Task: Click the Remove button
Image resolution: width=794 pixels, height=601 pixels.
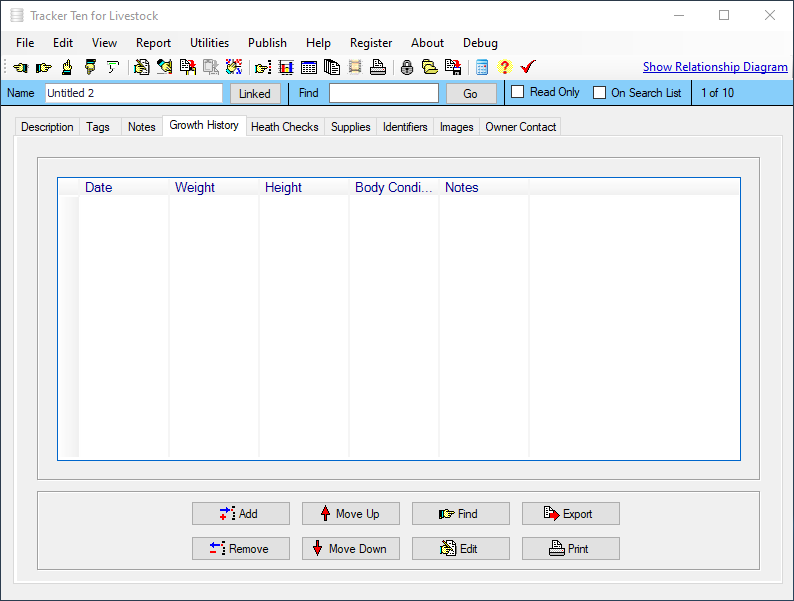Action: 241,548
